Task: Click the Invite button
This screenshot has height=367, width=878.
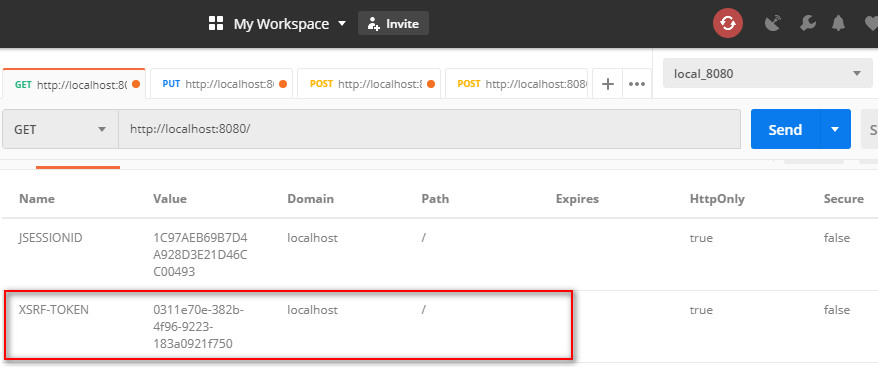Action: pyautogui.click(x=393, y=24)
